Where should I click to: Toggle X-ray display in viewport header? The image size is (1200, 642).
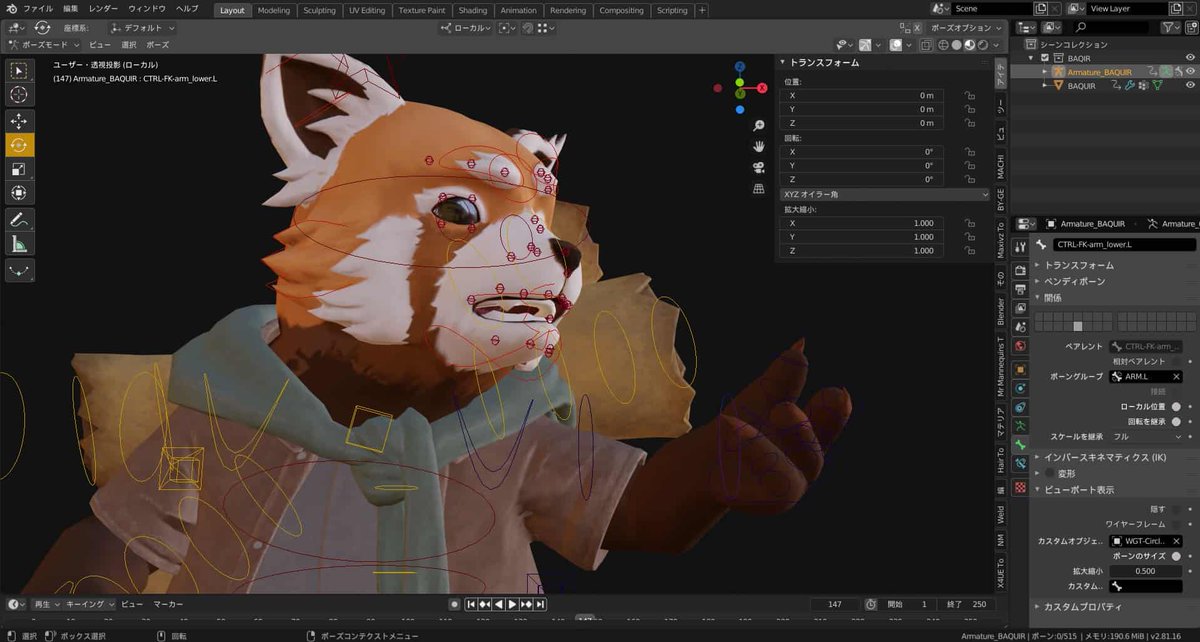click(x=926, y=44)
